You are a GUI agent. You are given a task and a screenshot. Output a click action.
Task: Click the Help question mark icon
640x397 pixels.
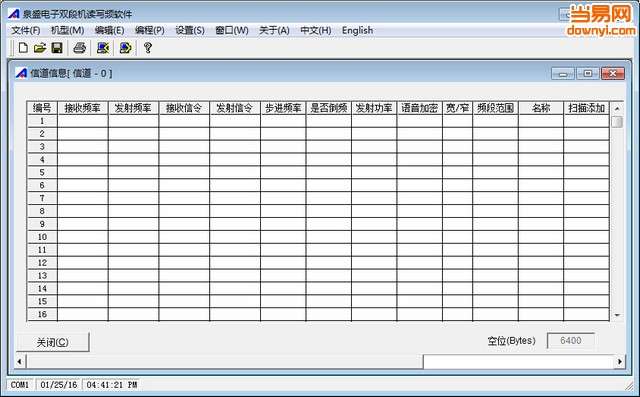pyautogui.click(x=148, y=48)
